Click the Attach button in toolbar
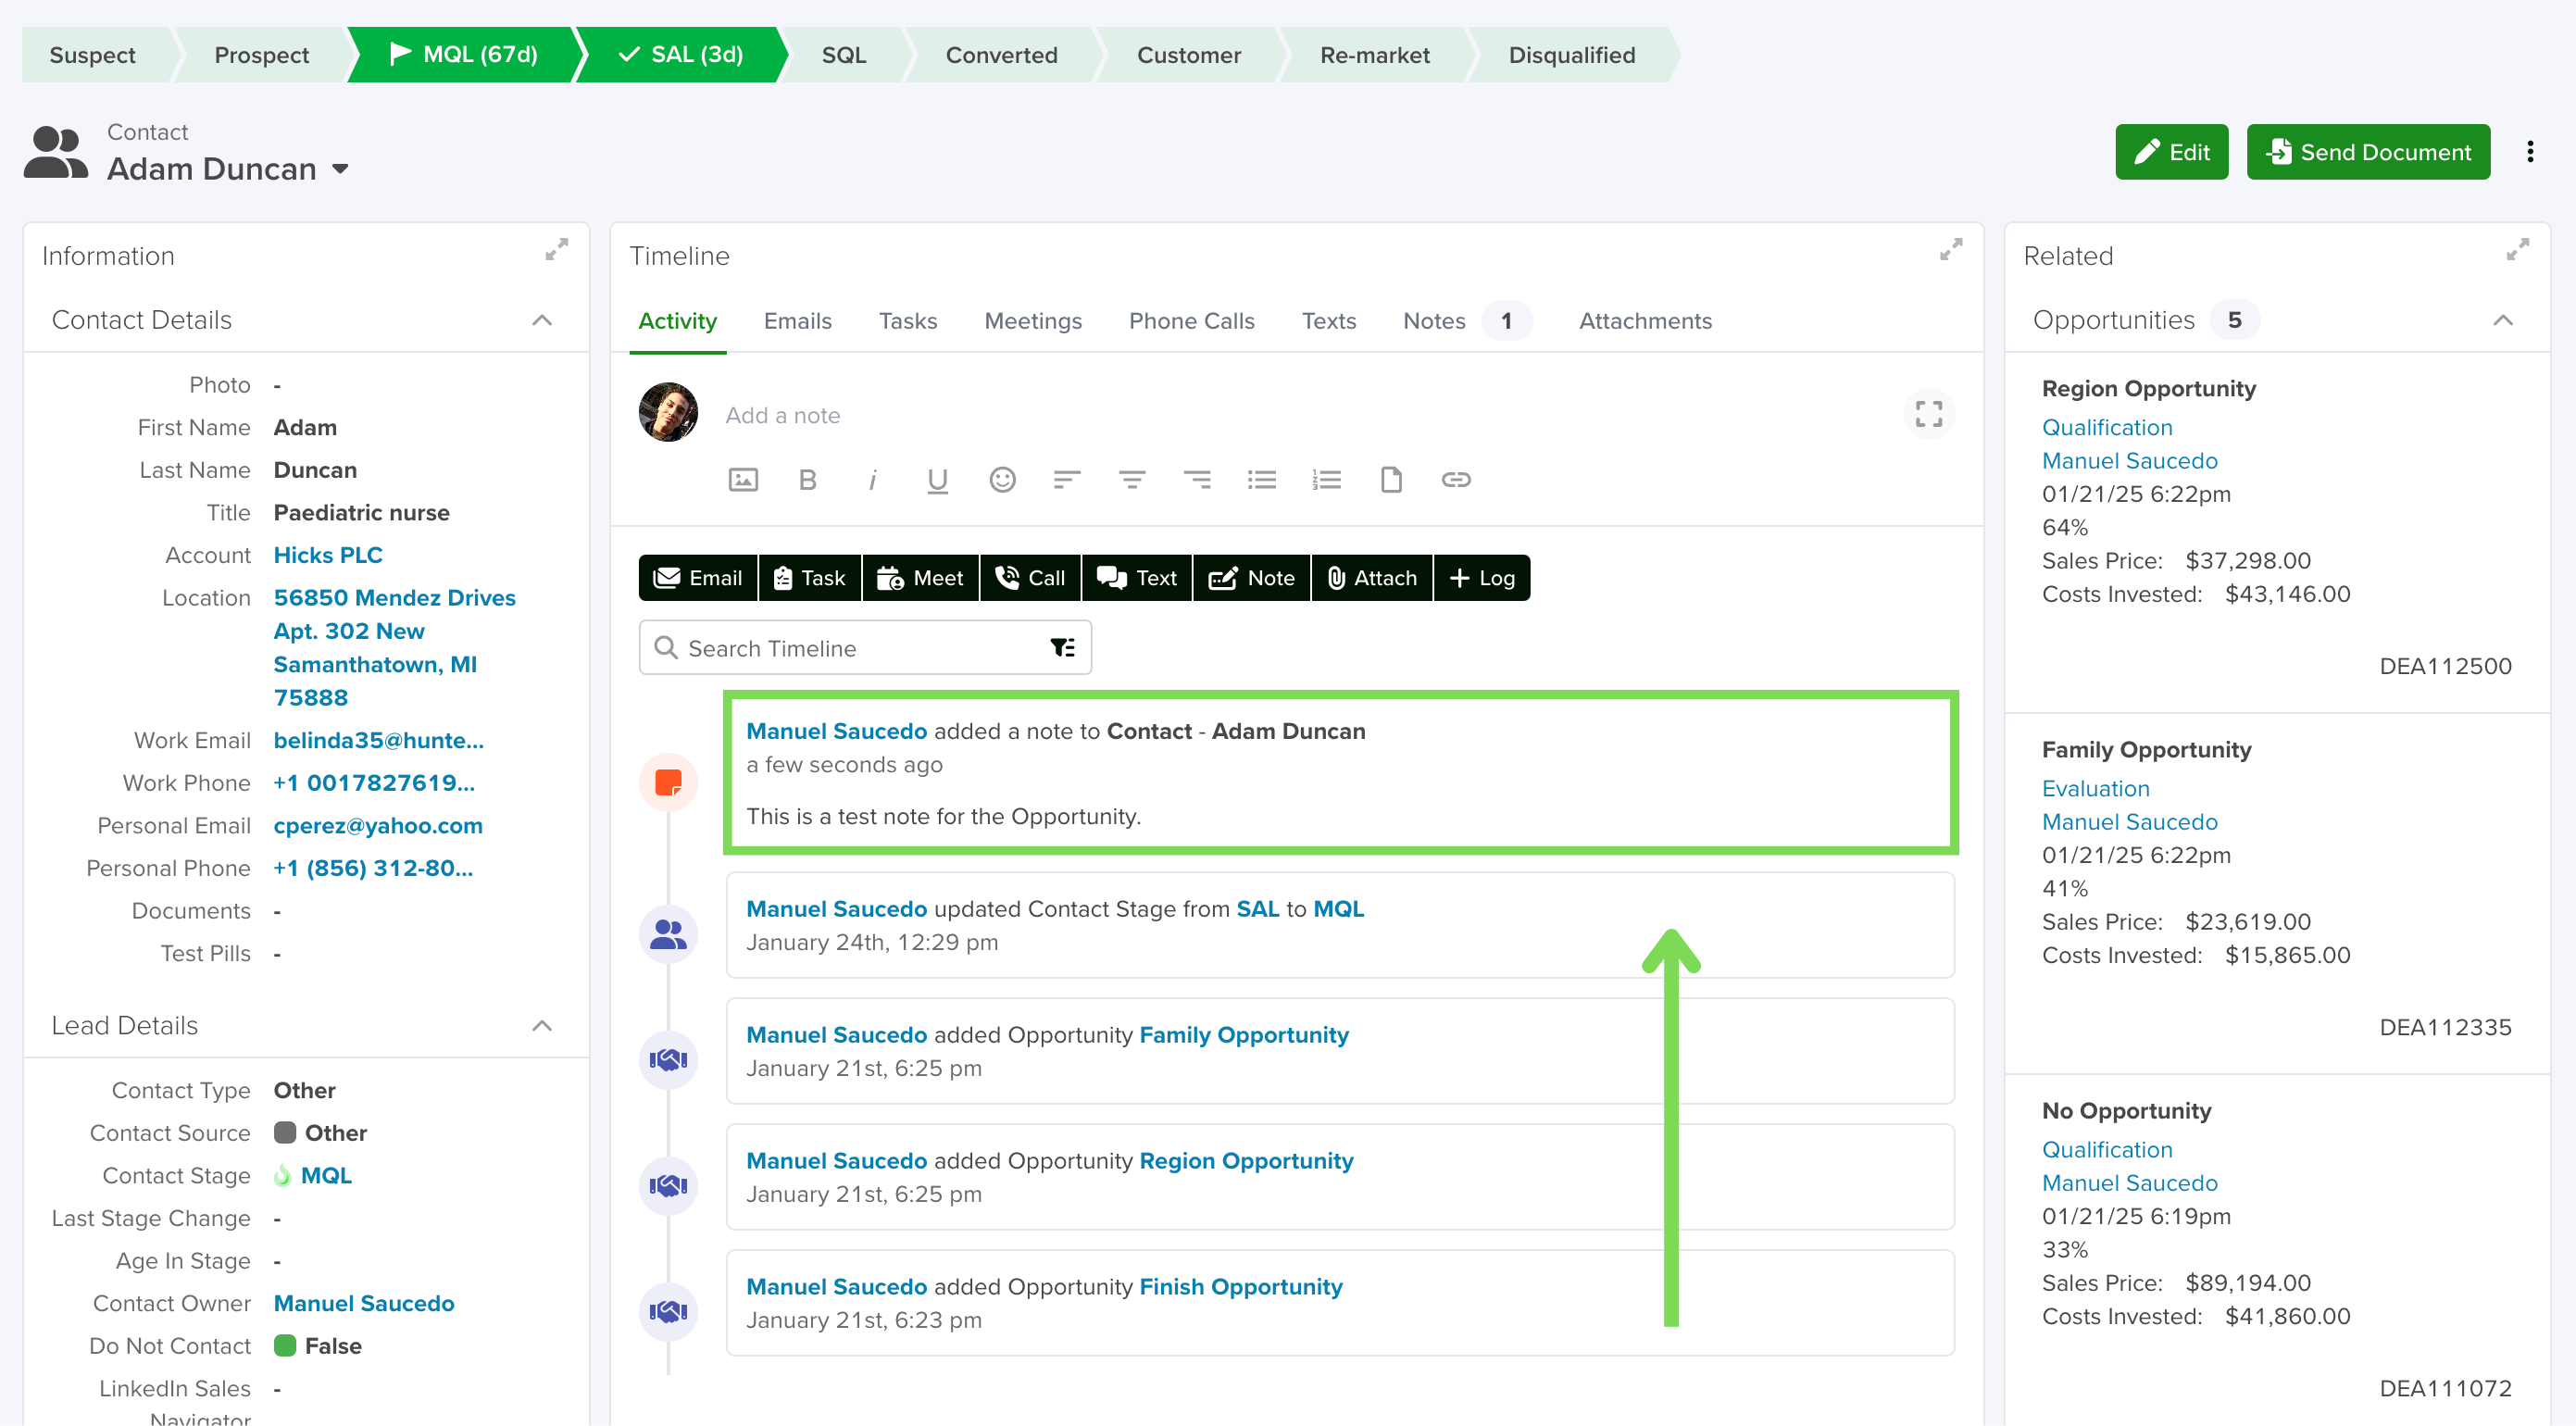The image size is (2576, 1426). click(1372, 578)
